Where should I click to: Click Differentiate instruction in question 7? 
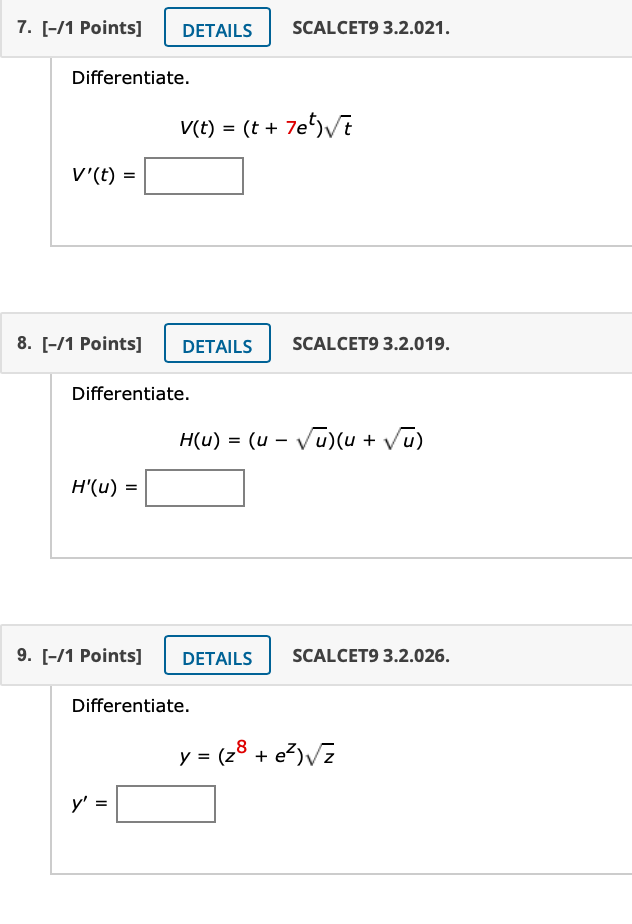131,78
